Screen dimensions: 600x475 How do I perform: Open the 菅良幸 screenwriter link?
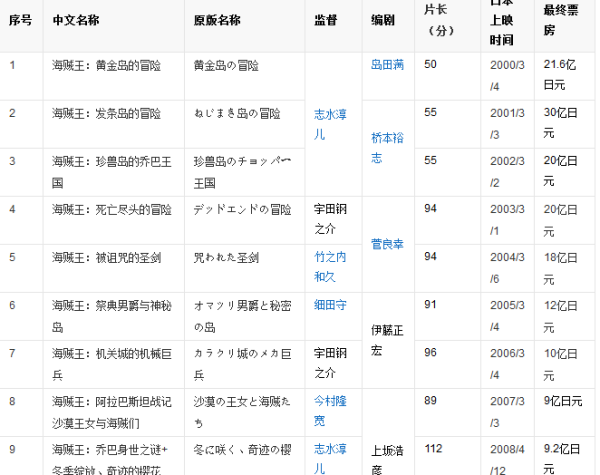click(387, 244)
